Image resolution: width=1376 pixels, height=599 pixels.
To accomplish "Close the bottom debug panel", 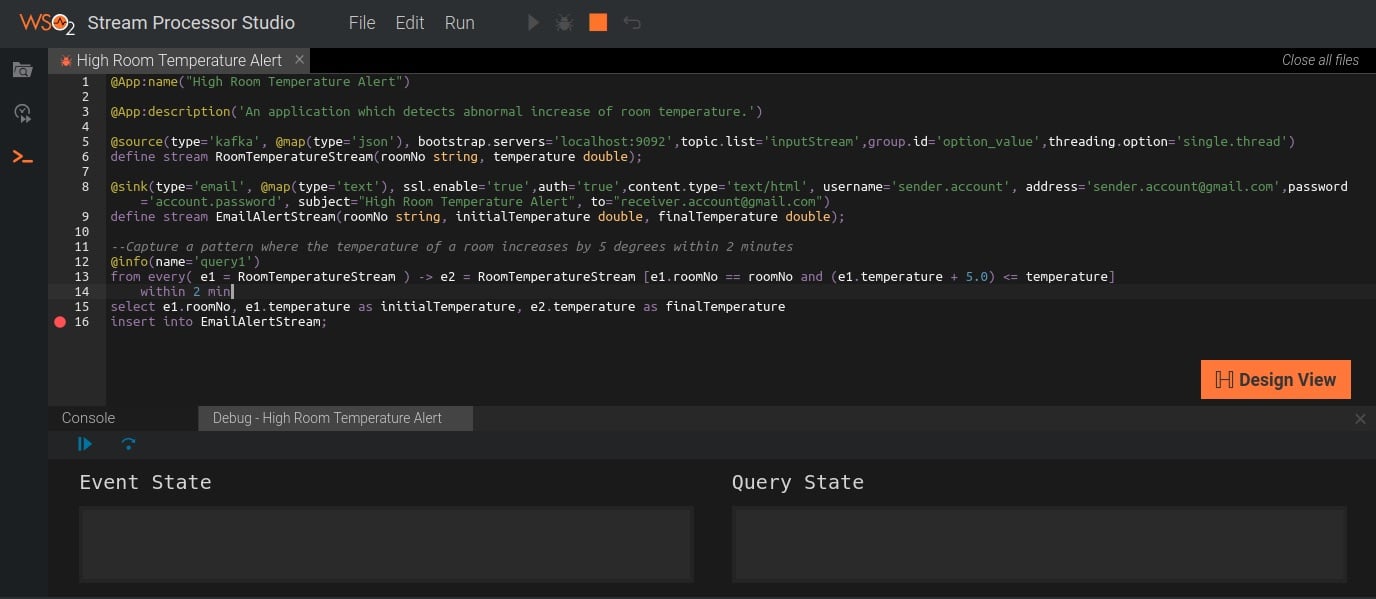I will [1360, 419].
